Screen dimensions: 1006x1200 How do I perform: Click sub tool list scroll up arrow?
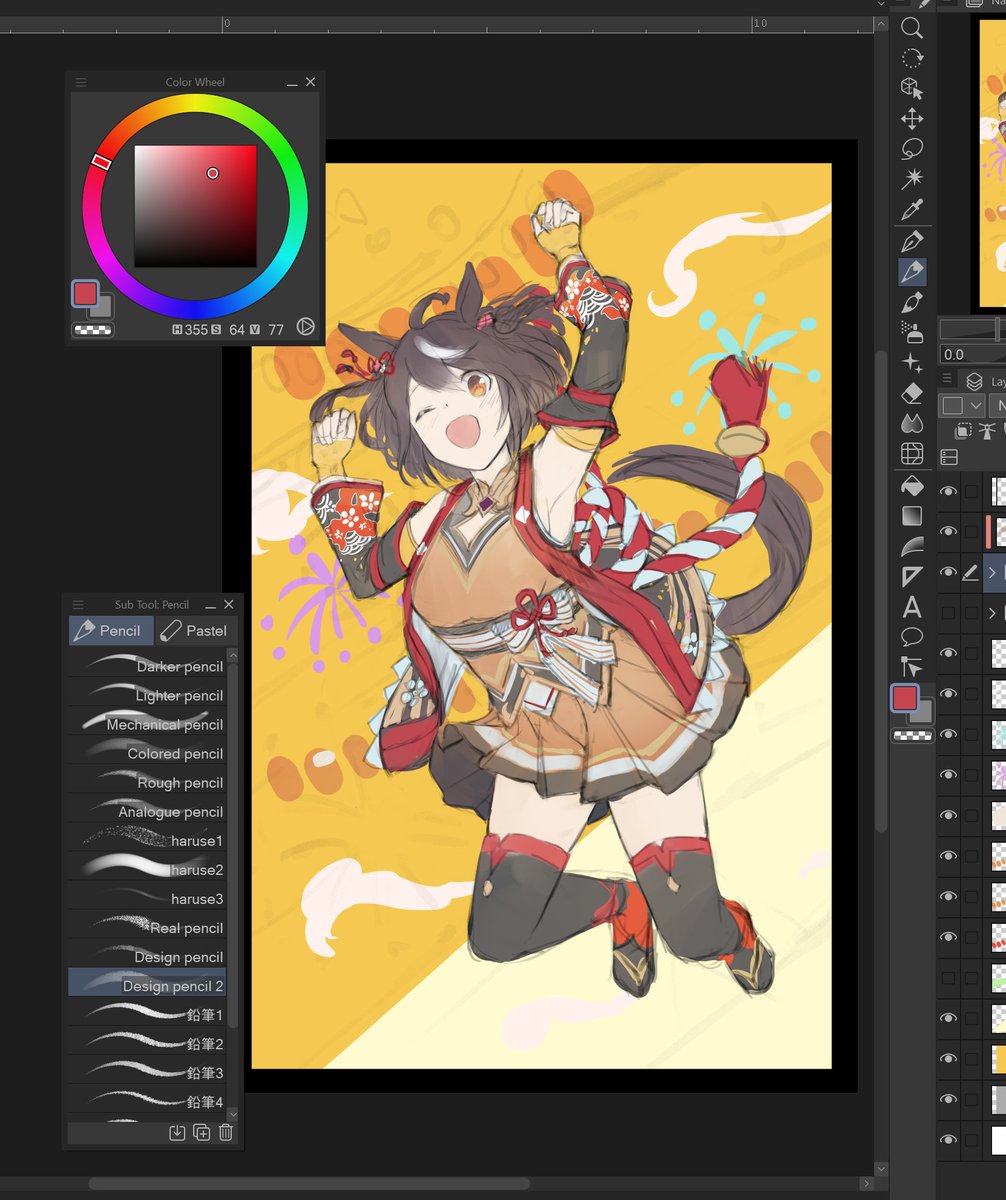(x=233, y=655)
